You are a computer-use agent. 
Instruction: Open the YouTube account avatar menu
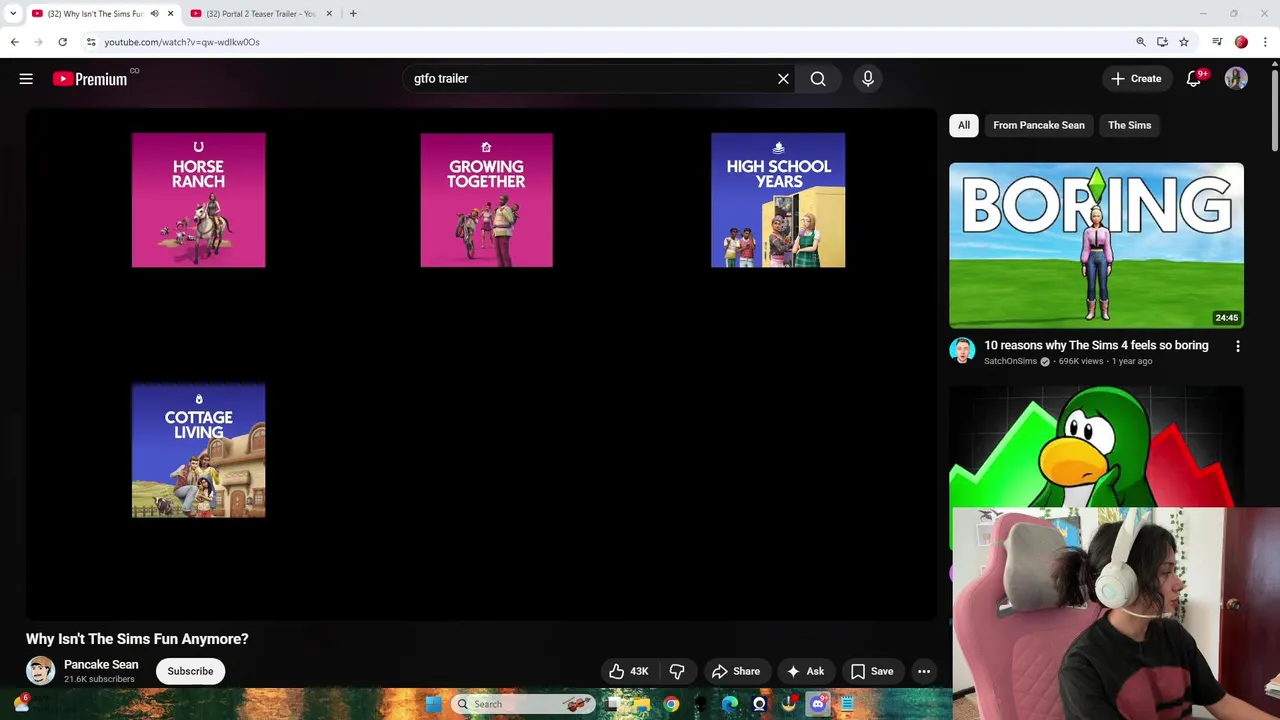click(x=1236, y=79)
